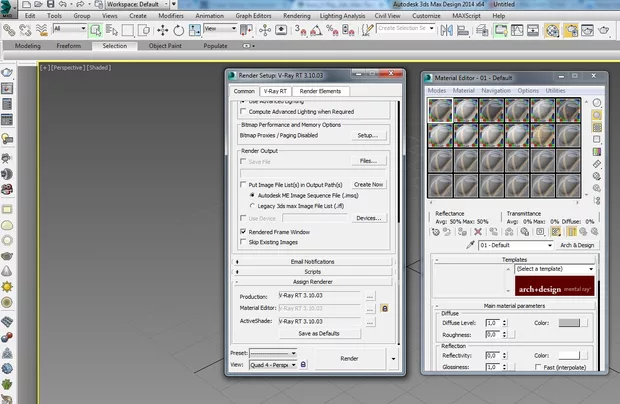Viewport: 620px width, 404px height.
Task: Toggle the Backlight icon in Material Editor
Action: [x=597, y=118]
